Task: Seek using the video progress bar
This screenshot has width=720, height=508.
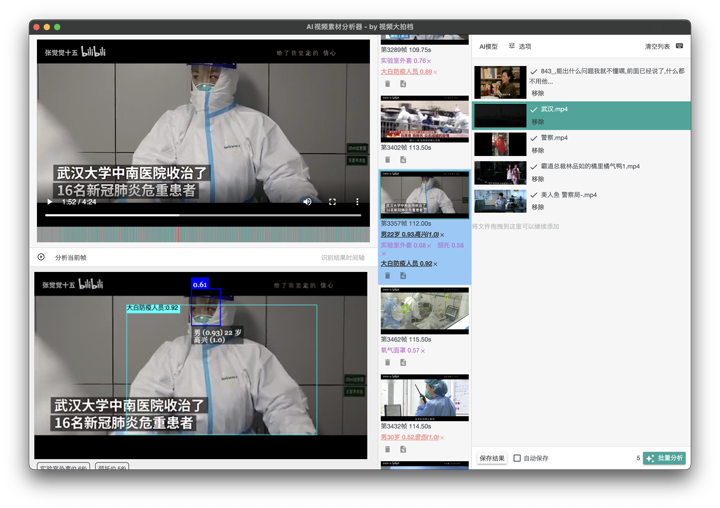Action: coord(203,214)
